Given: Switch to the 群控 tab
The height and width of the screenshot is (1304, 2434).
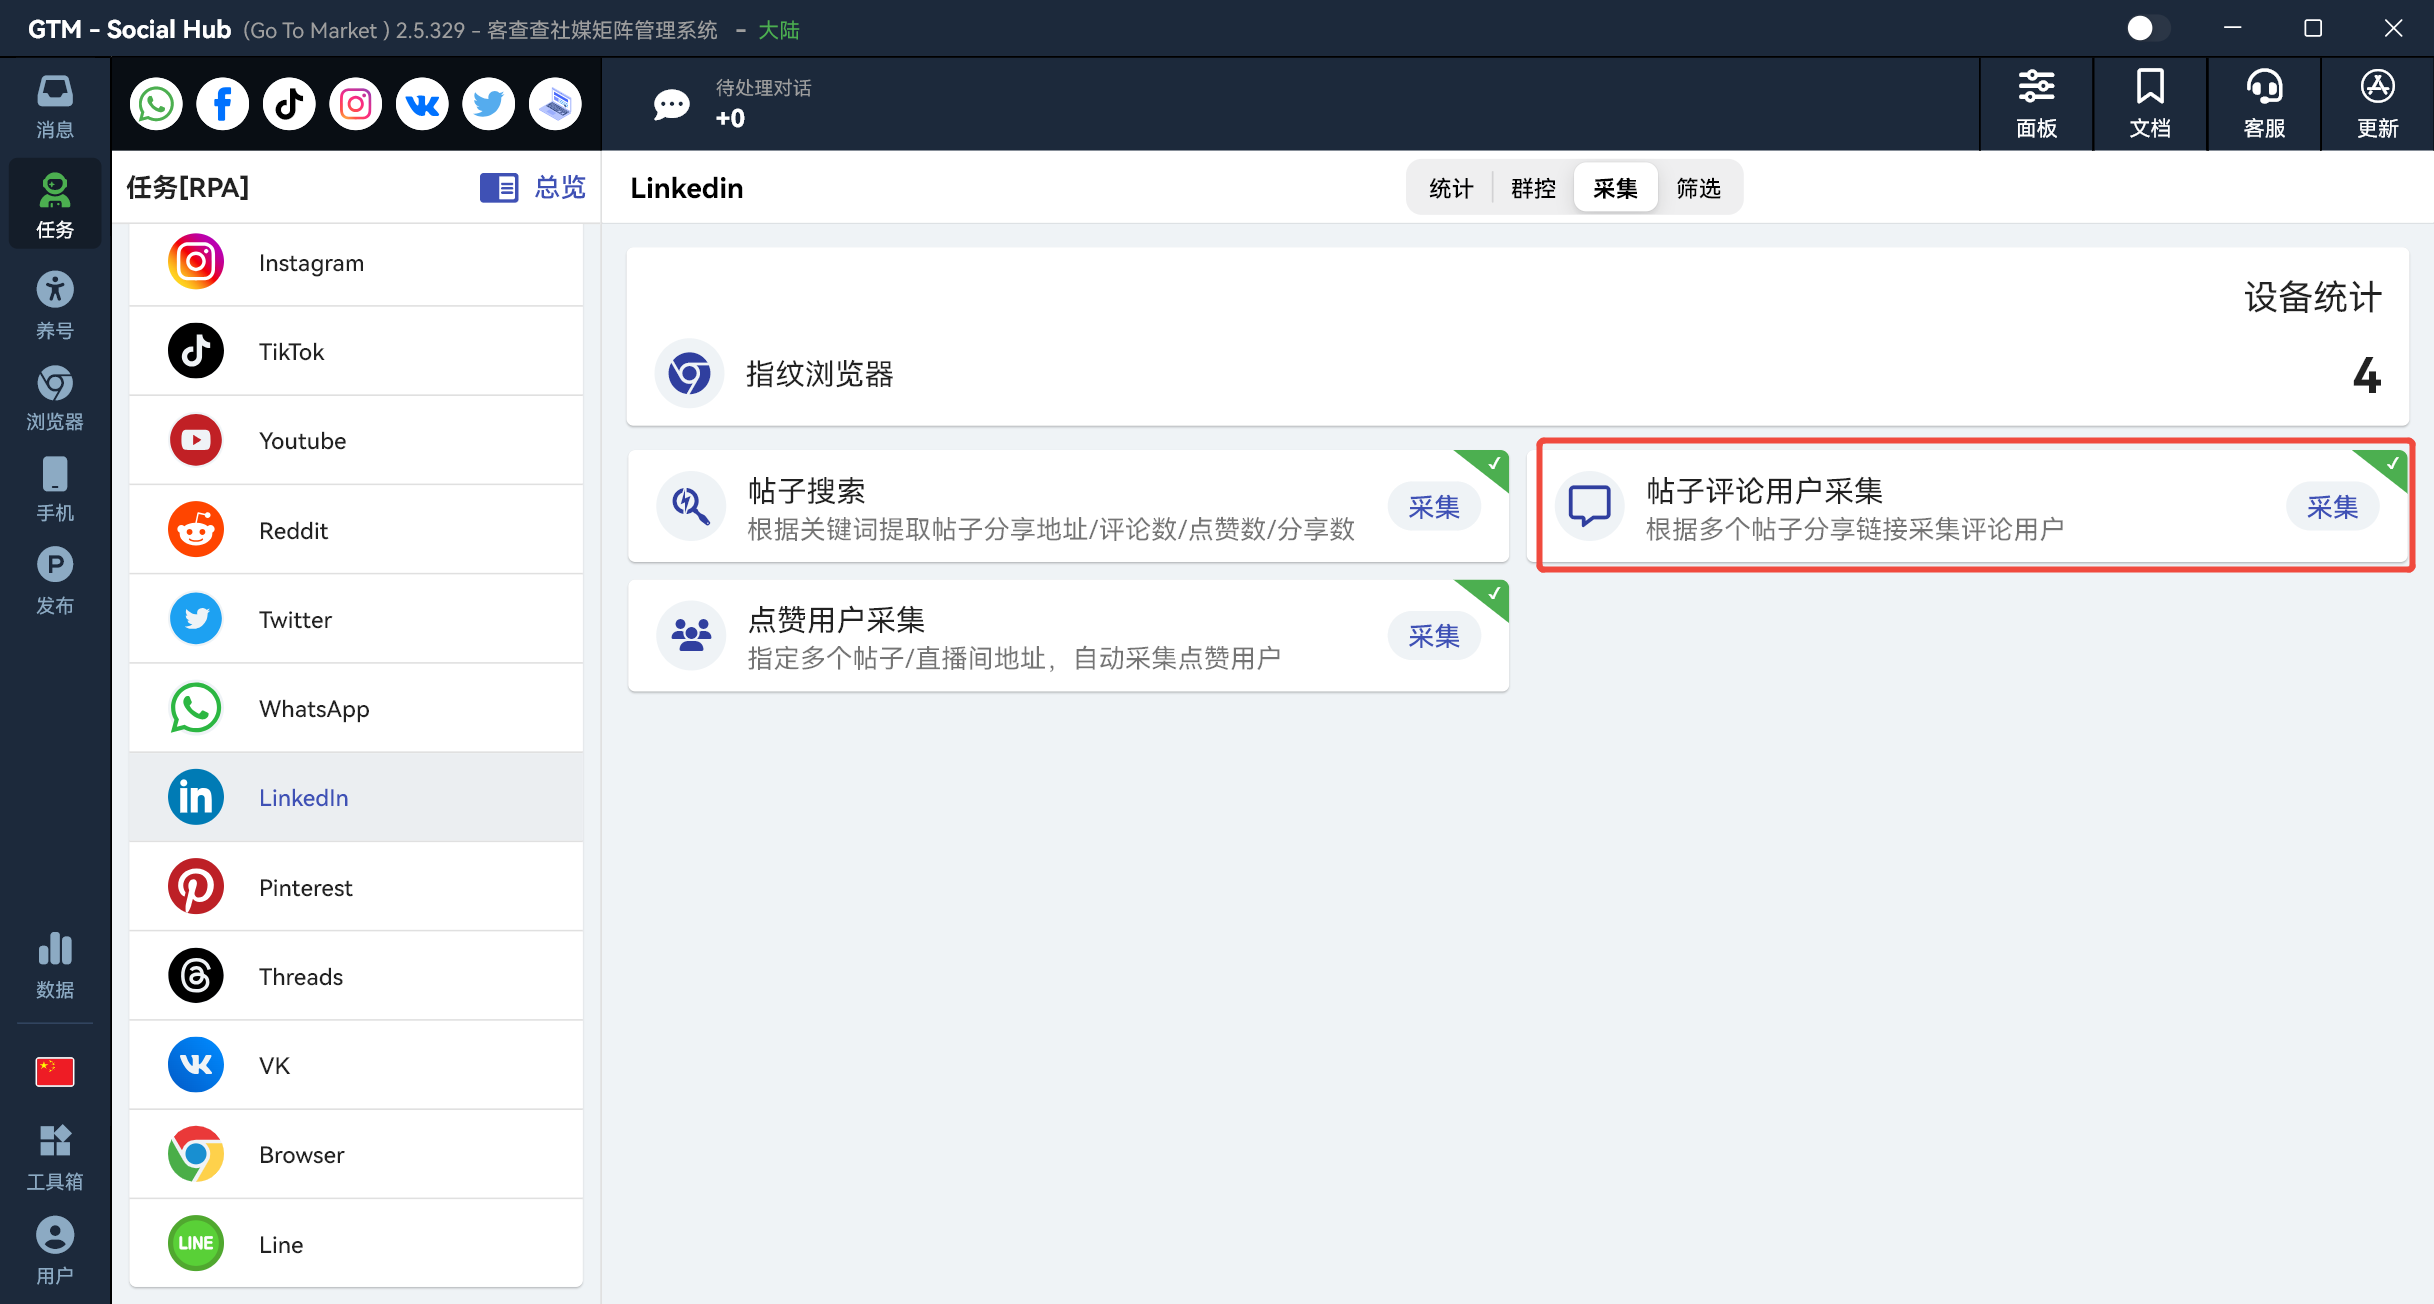Looking at the screenshot, I should 1533,188.
